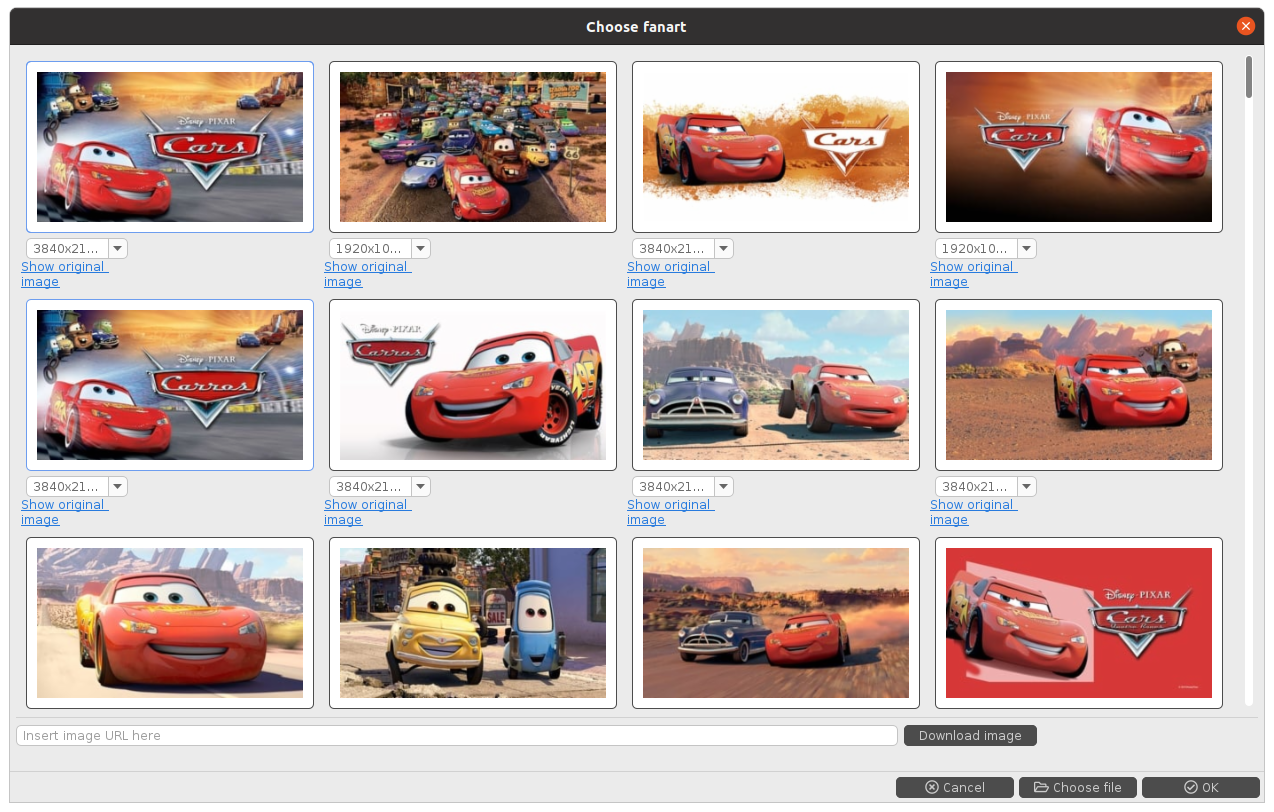Select McQueen with Mater in desert thumbnail
1274x812 pixels.
(x=1078, y=385)
